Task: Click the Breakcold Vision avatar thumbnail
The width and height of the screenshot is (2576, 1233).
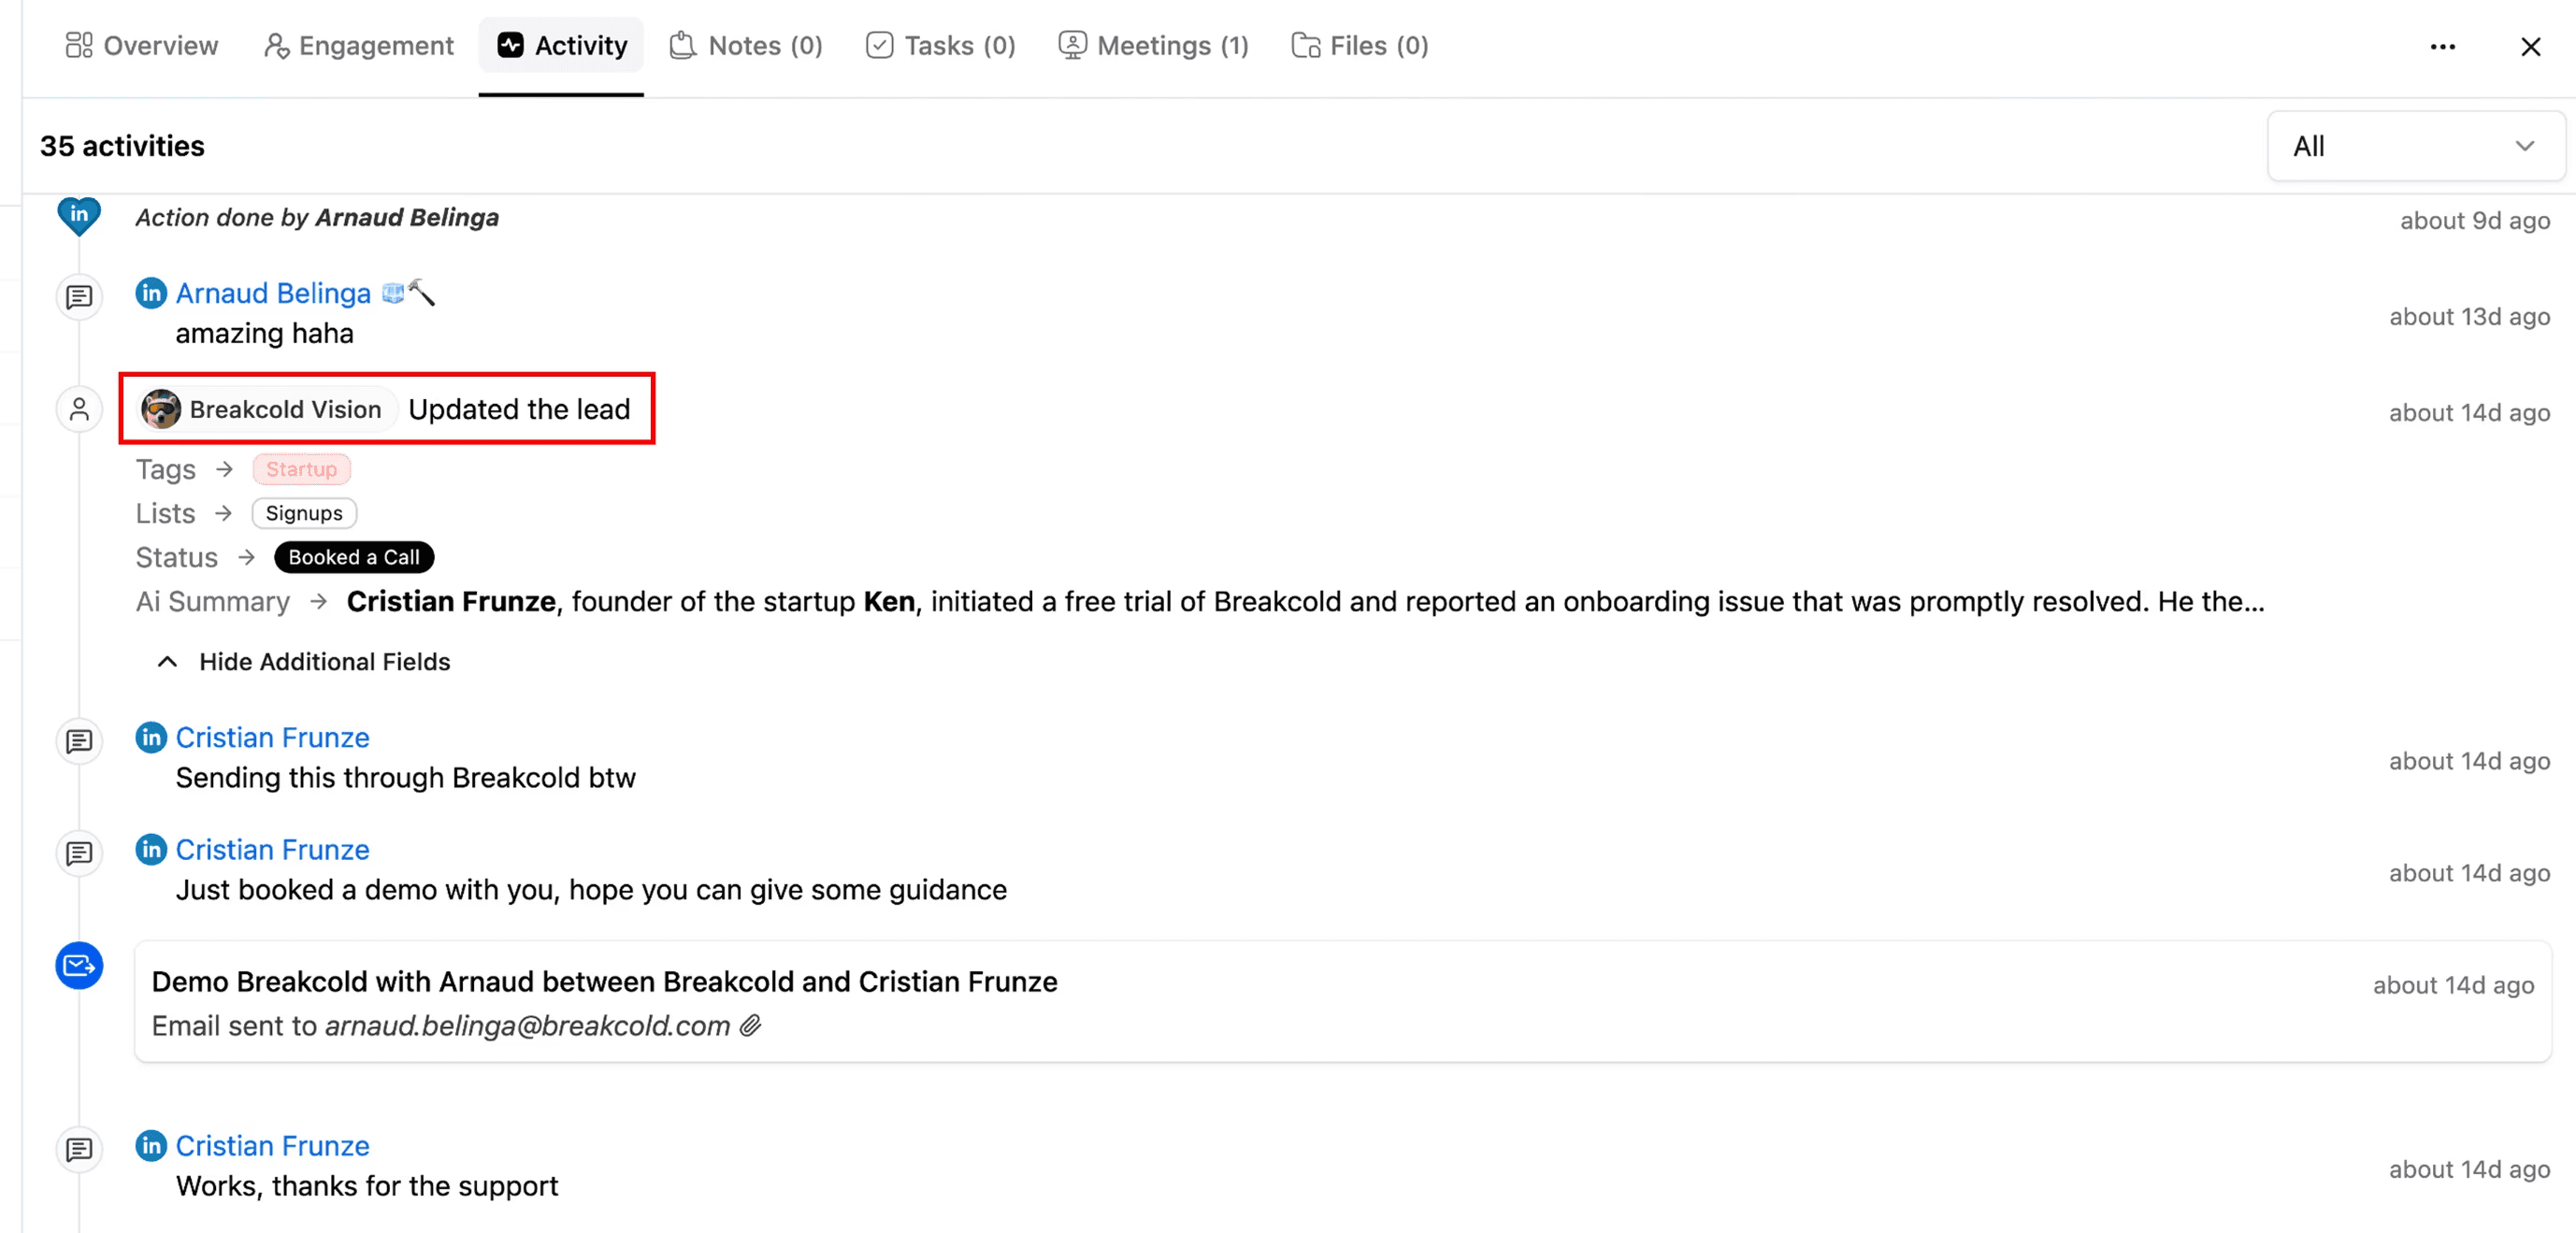Action: pos(161,409)
